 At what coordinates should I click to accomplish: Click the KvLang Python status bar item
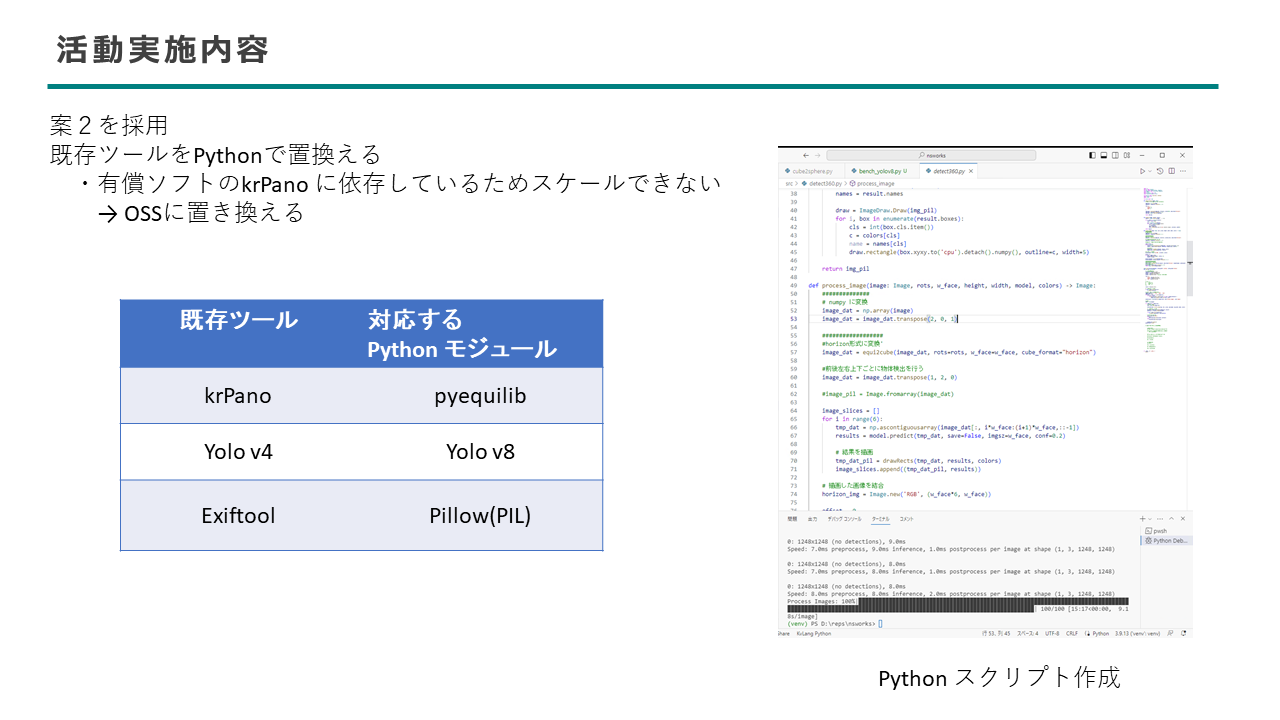point(814,633)
